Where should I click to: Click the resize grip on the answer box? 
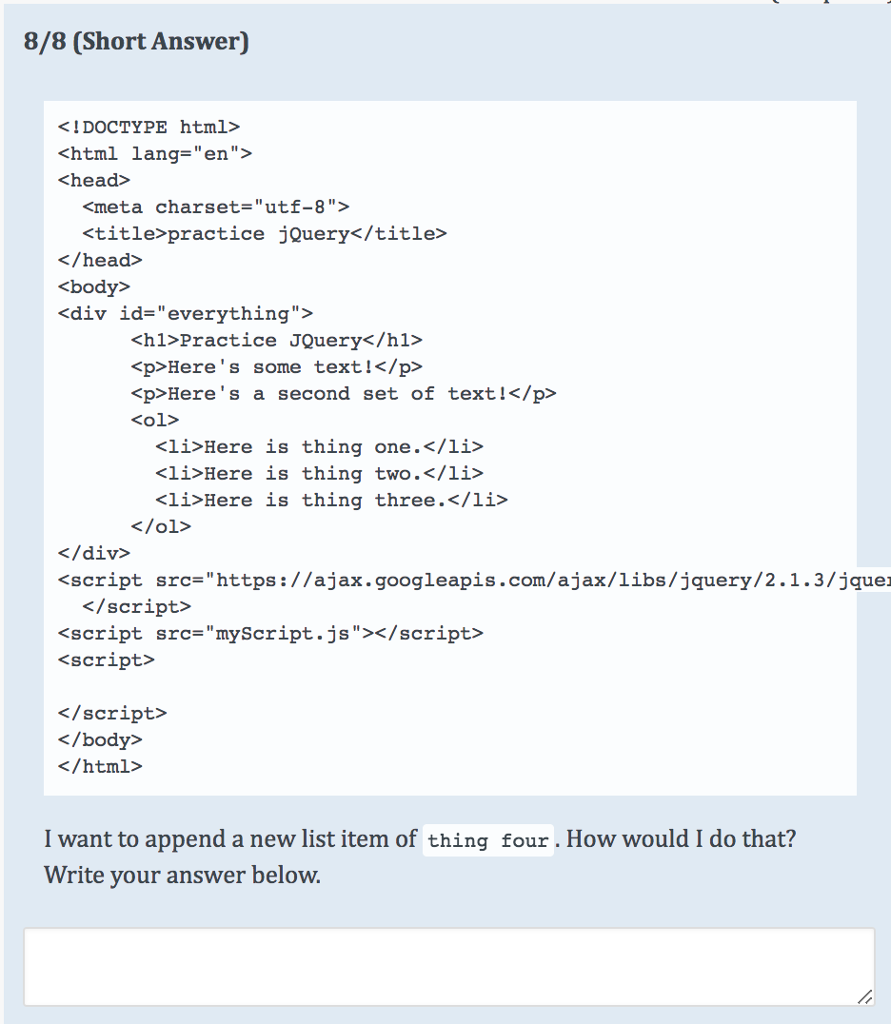point(864,997)
